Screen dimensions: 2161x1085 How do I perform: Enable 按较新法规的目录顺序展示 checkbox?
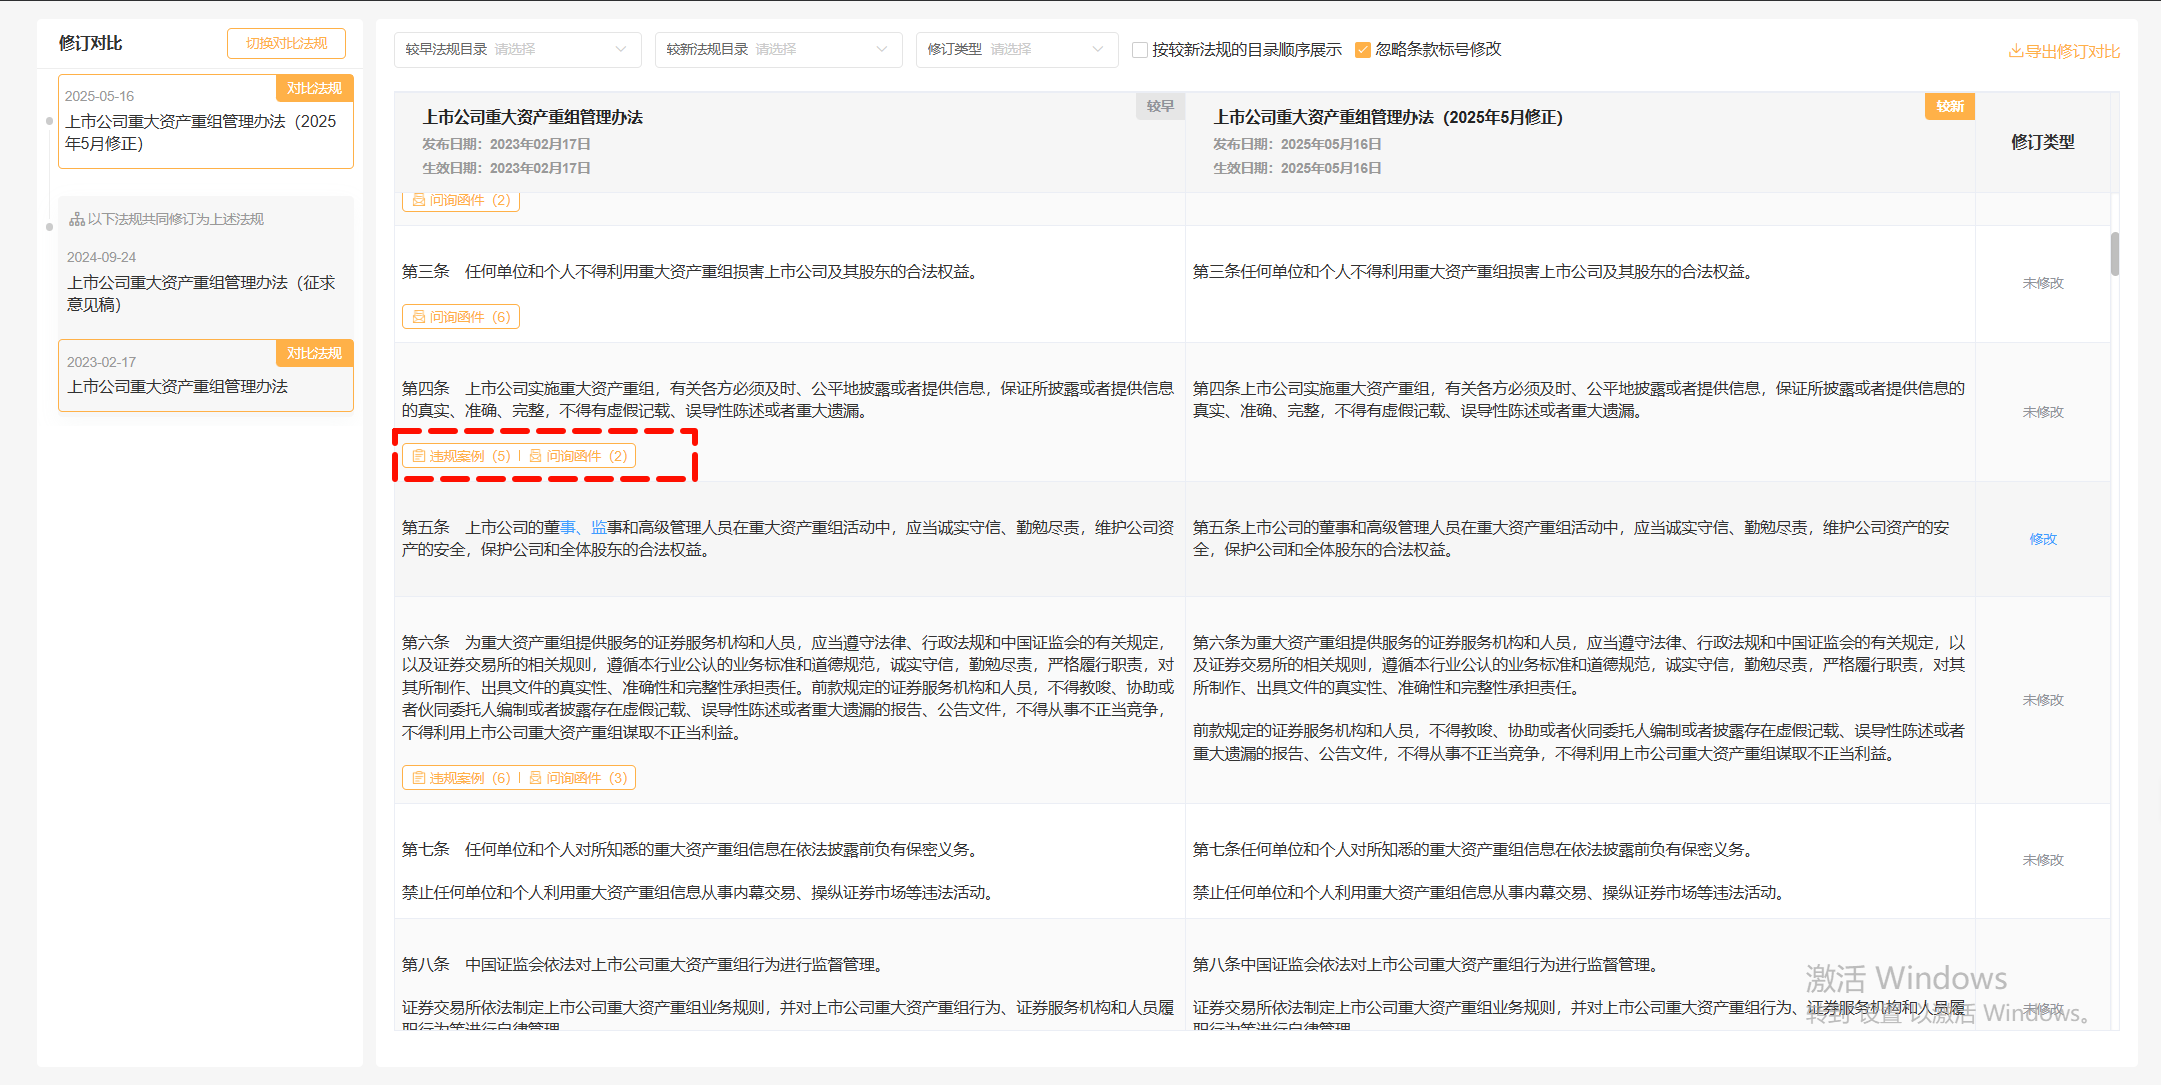[1139, 50]
